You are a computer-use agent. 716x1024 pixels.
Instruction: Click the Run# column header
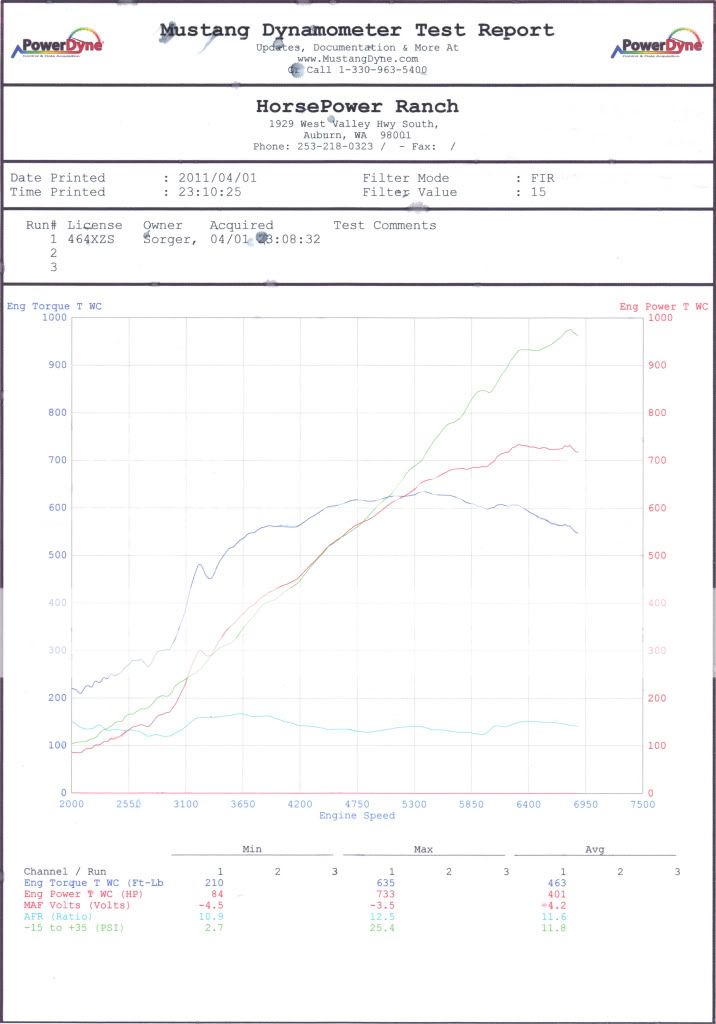coord(41,225)
